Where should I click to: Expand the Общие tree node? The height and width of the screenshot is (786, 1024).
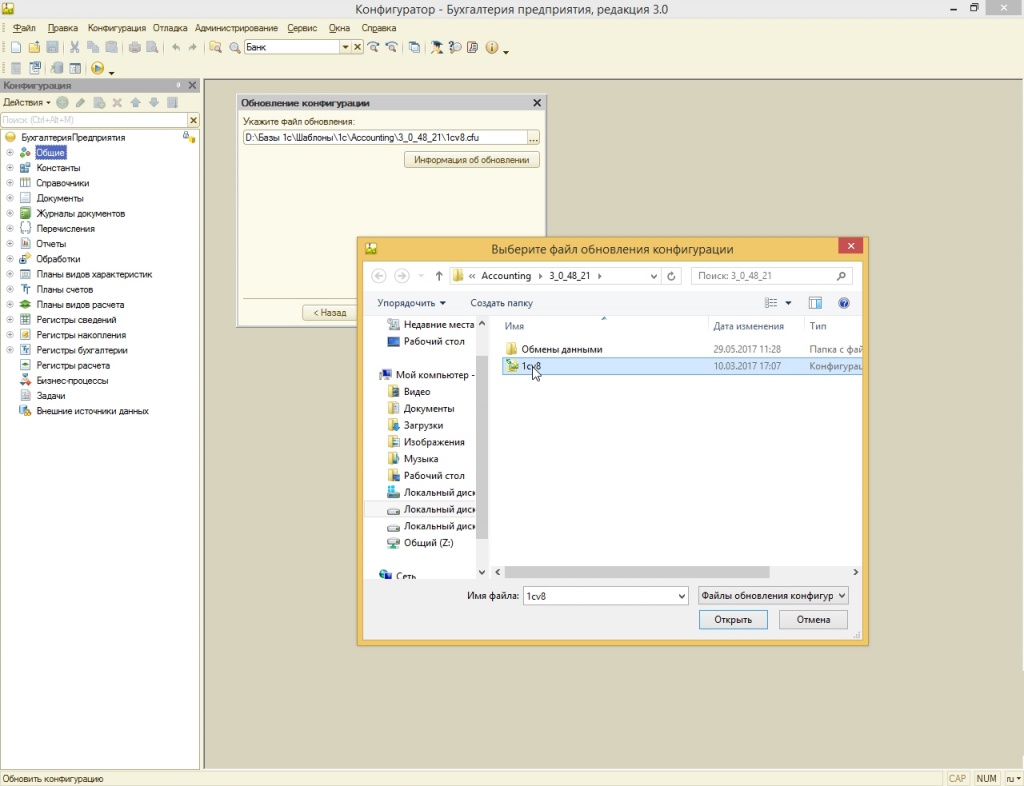[10, 153]
